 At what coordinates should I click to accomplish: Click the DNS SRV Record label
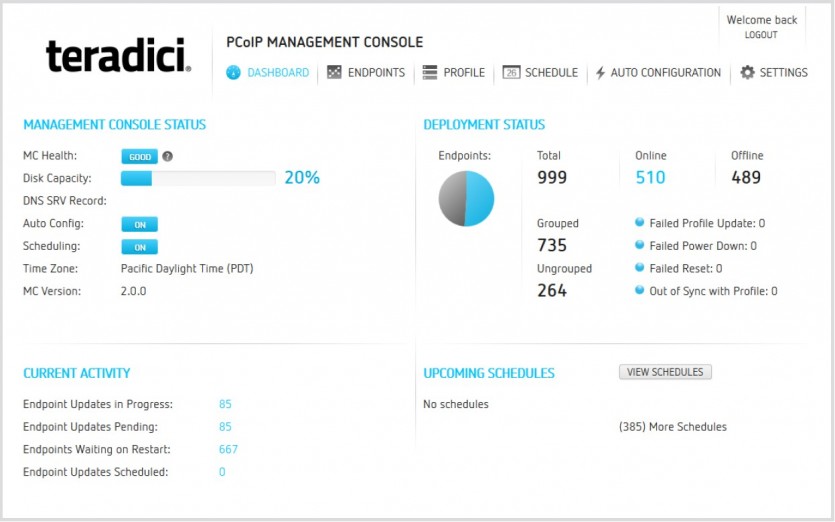pyautogui.click(x=64, y=201)
